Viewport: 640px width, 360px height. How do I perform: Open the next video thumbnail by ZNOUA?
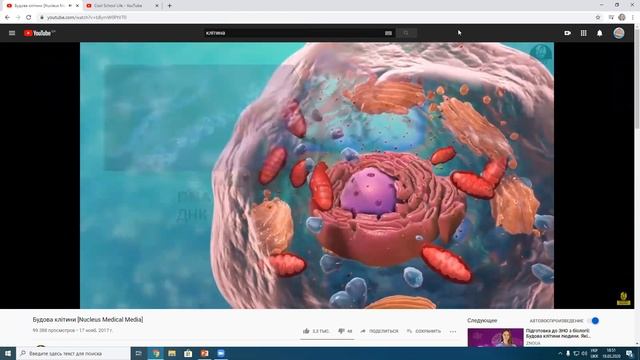tap(496, 338)
